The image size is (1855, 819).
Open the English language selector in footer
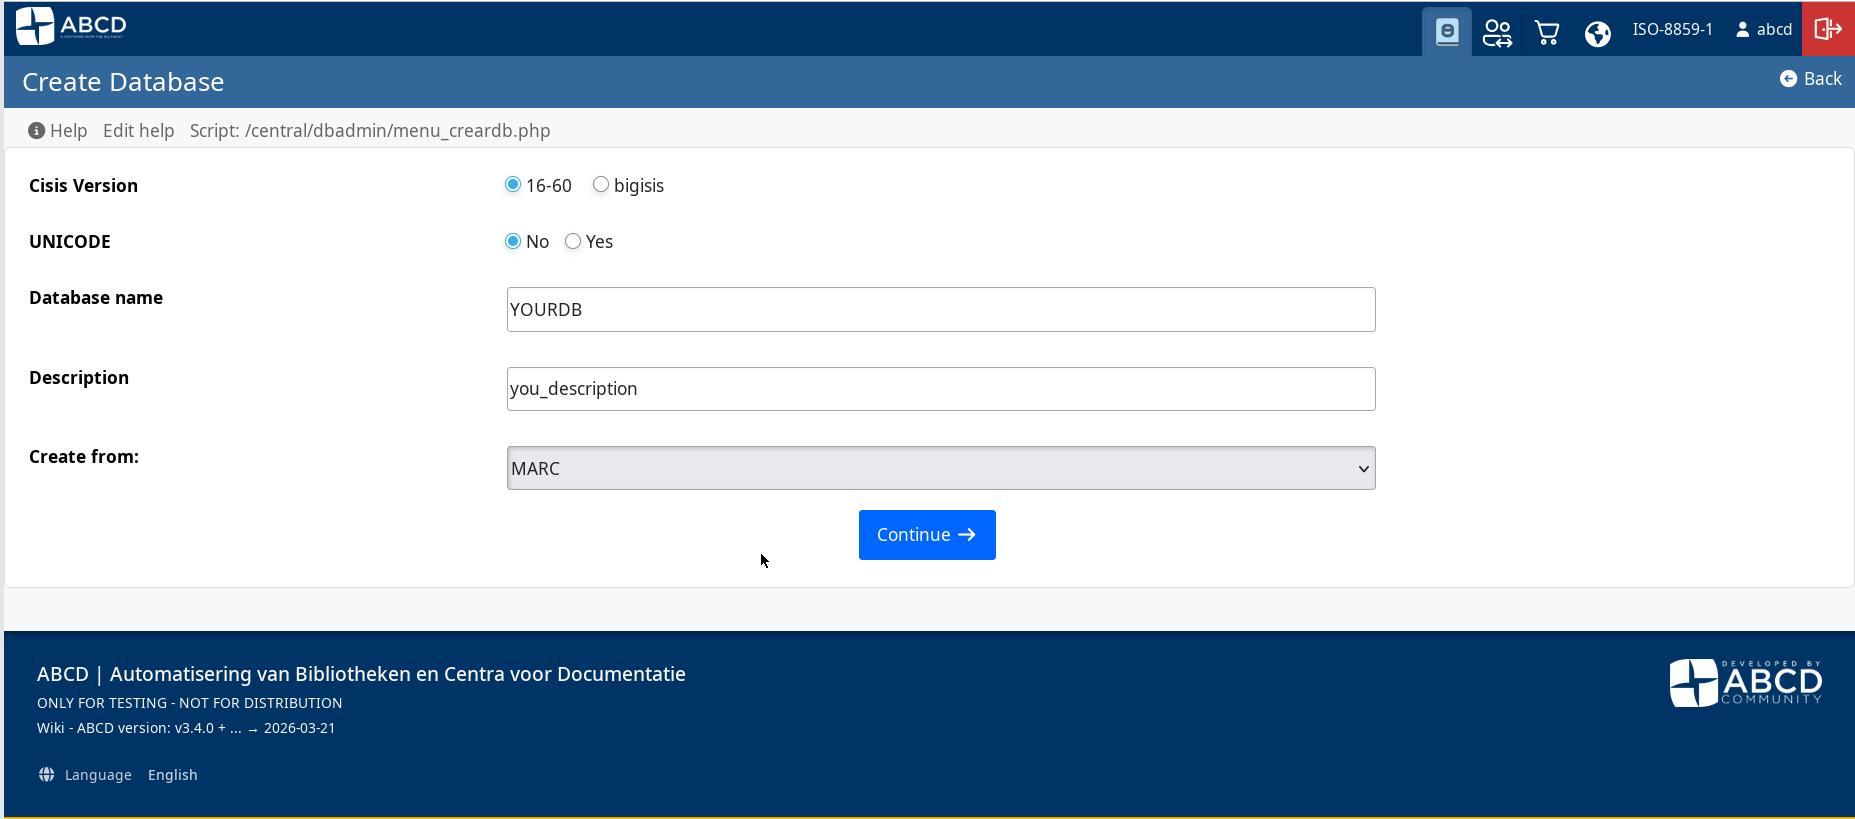pos(172,775)
